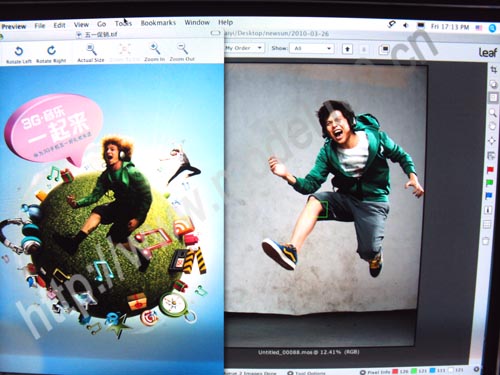Open the File menu
500x375 pixels.
(40, 26)
